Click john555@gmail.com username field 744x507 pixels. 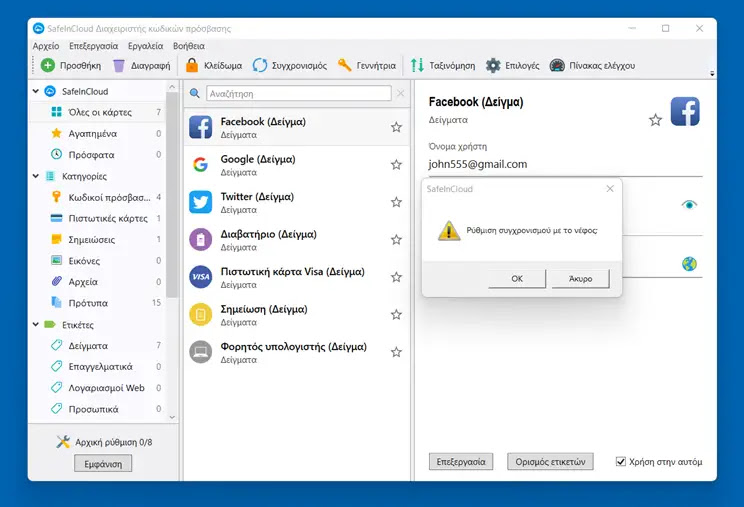point(565,164)
